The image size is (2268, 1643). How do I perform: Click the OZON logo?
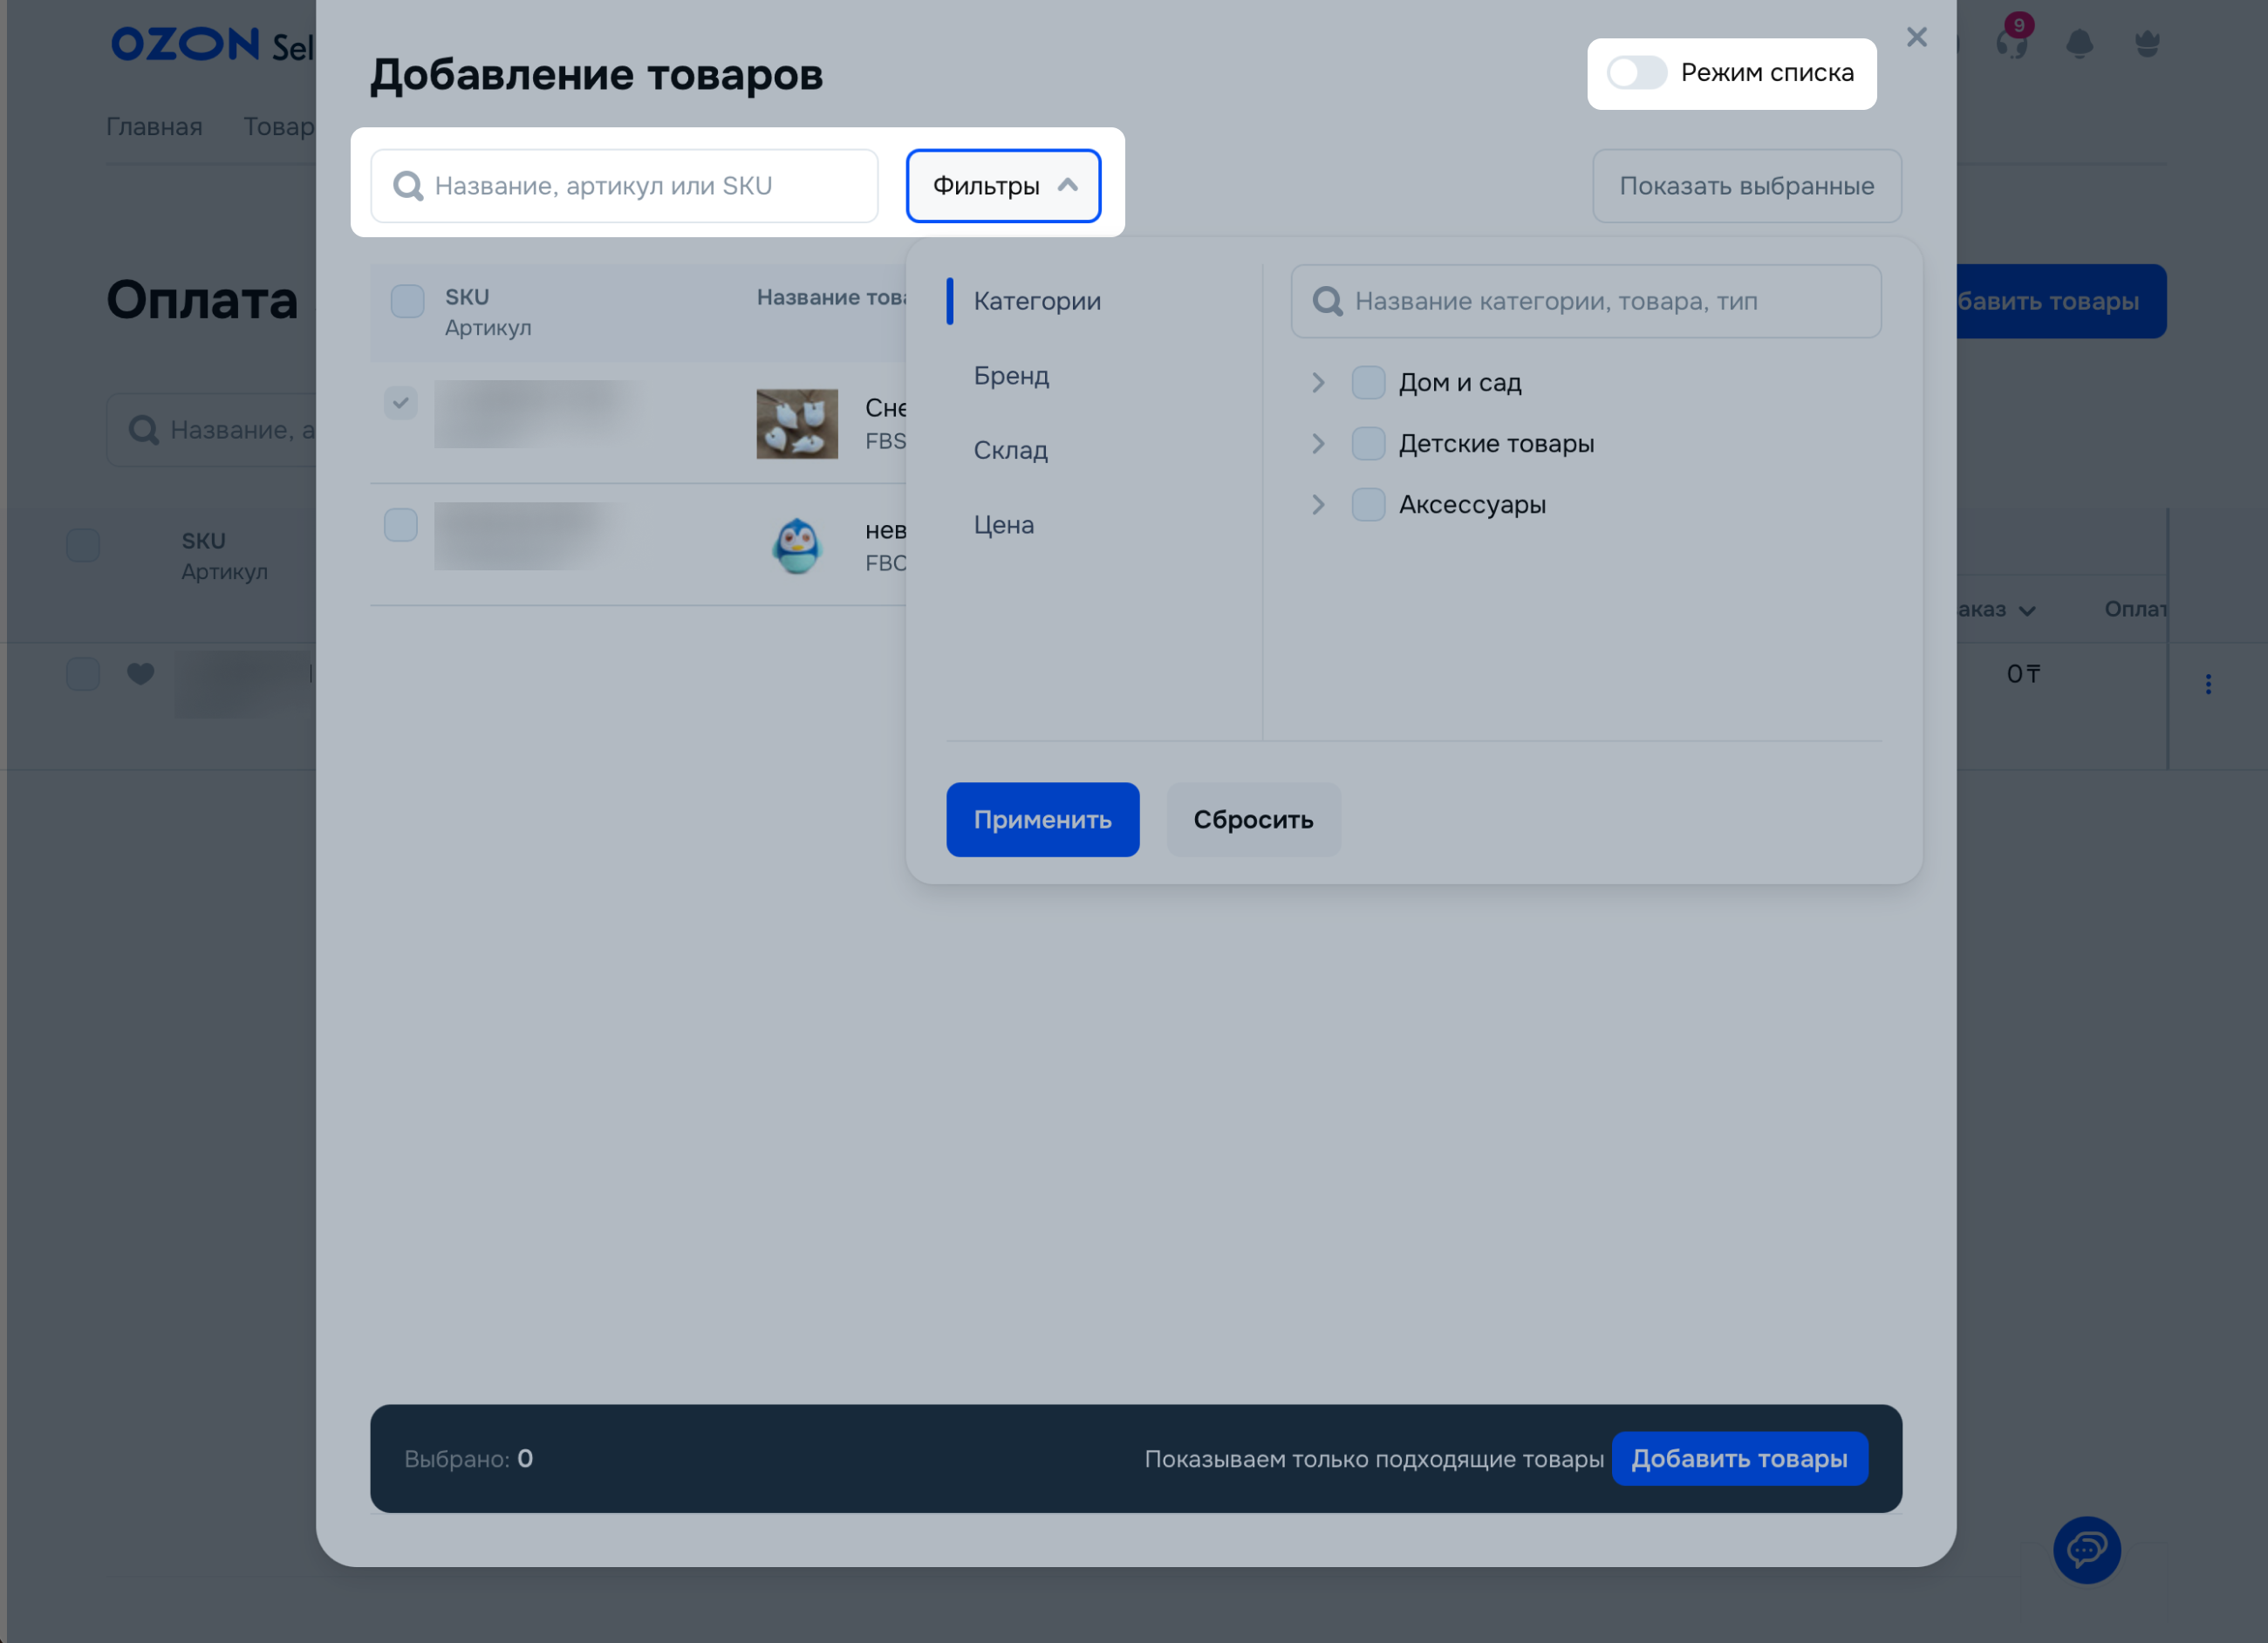(x=186, y=44)
